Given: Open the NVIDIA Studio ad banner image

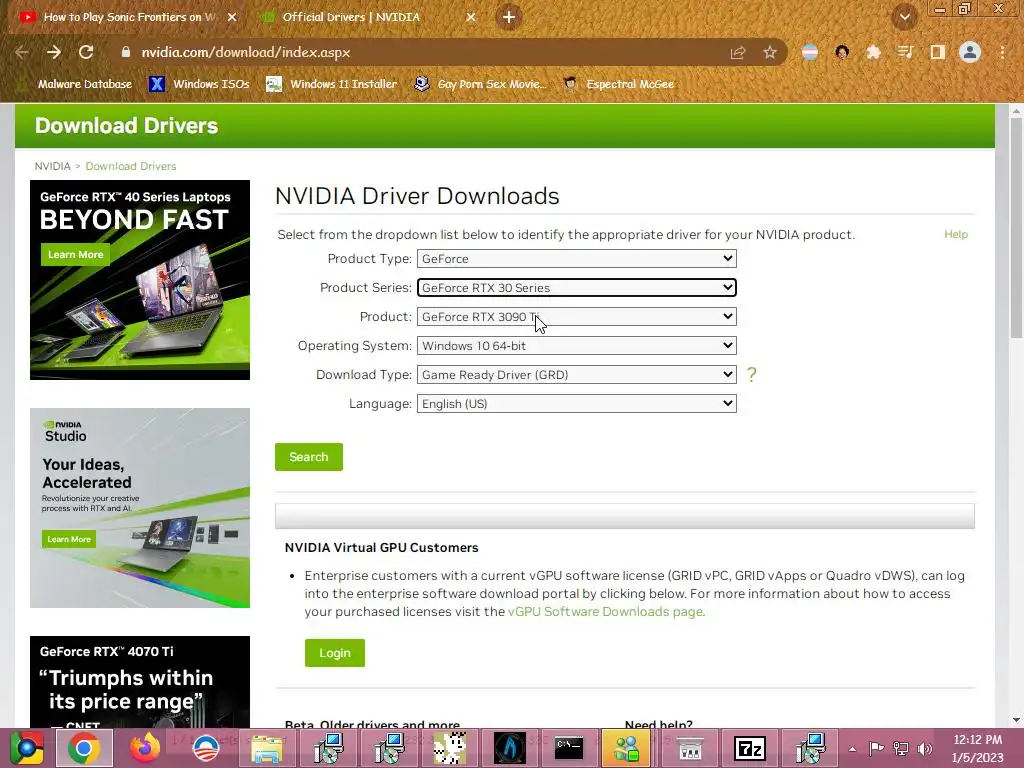Looking at the screenshot, I should coord(140,508).
